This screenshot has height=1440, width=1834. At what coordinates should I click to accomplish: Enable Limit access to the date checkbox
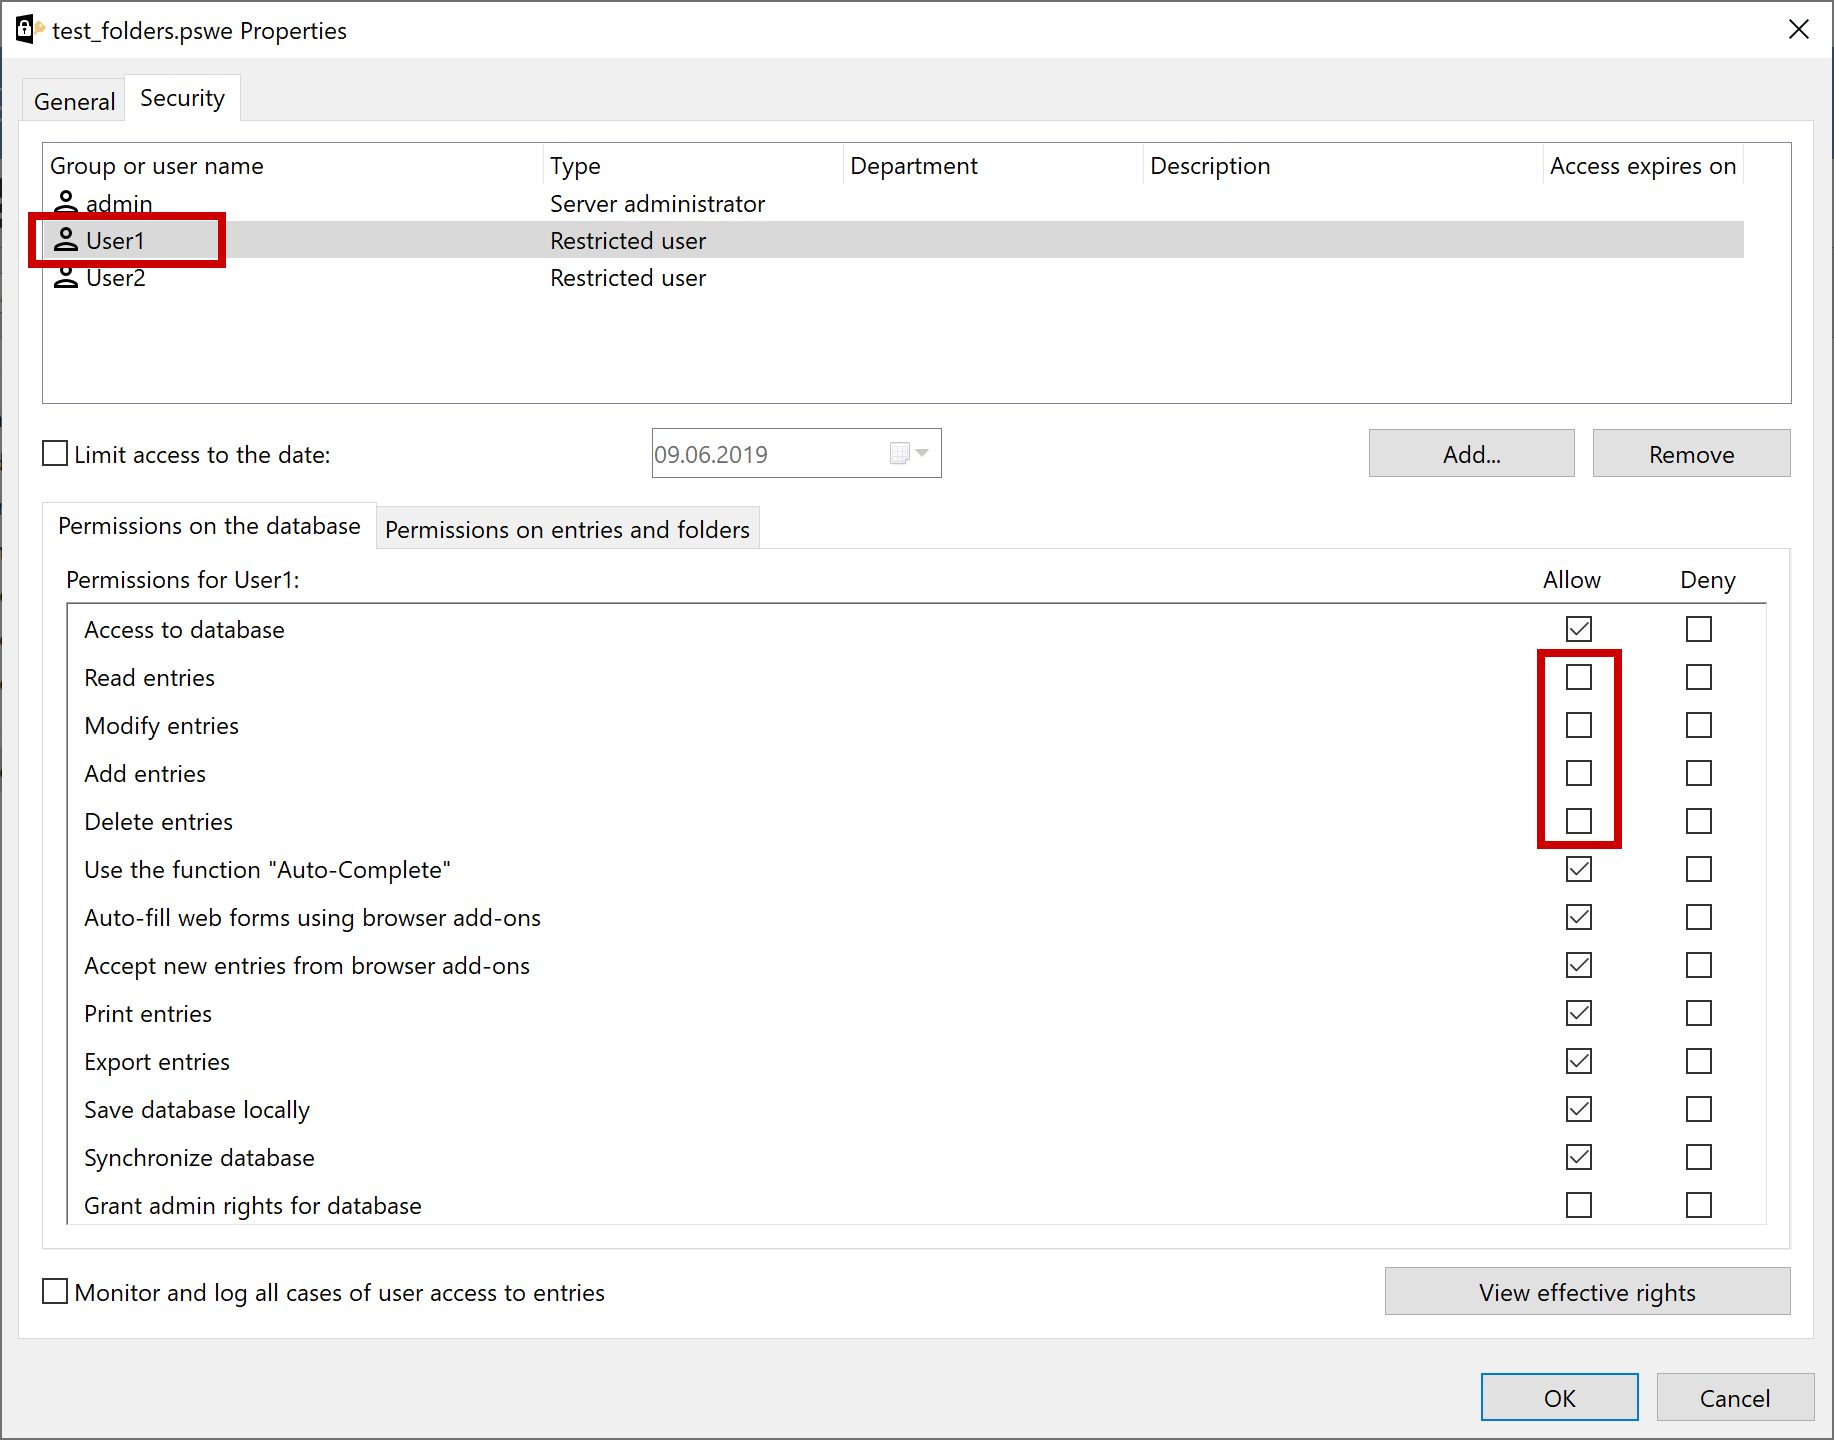point(55,454)
